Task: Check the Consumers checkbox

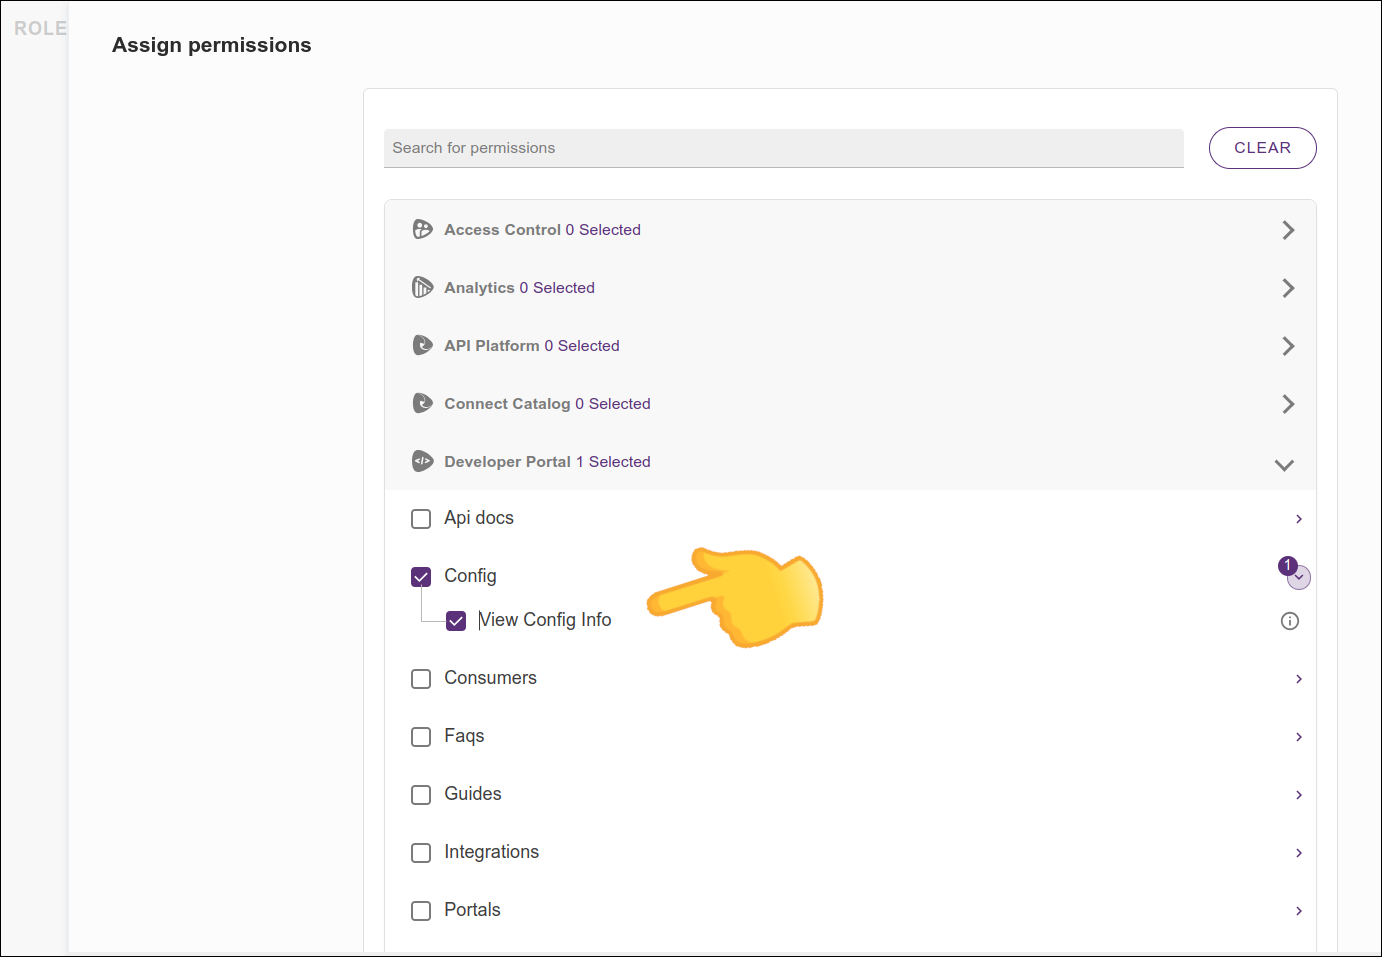Action: point(421,679)
